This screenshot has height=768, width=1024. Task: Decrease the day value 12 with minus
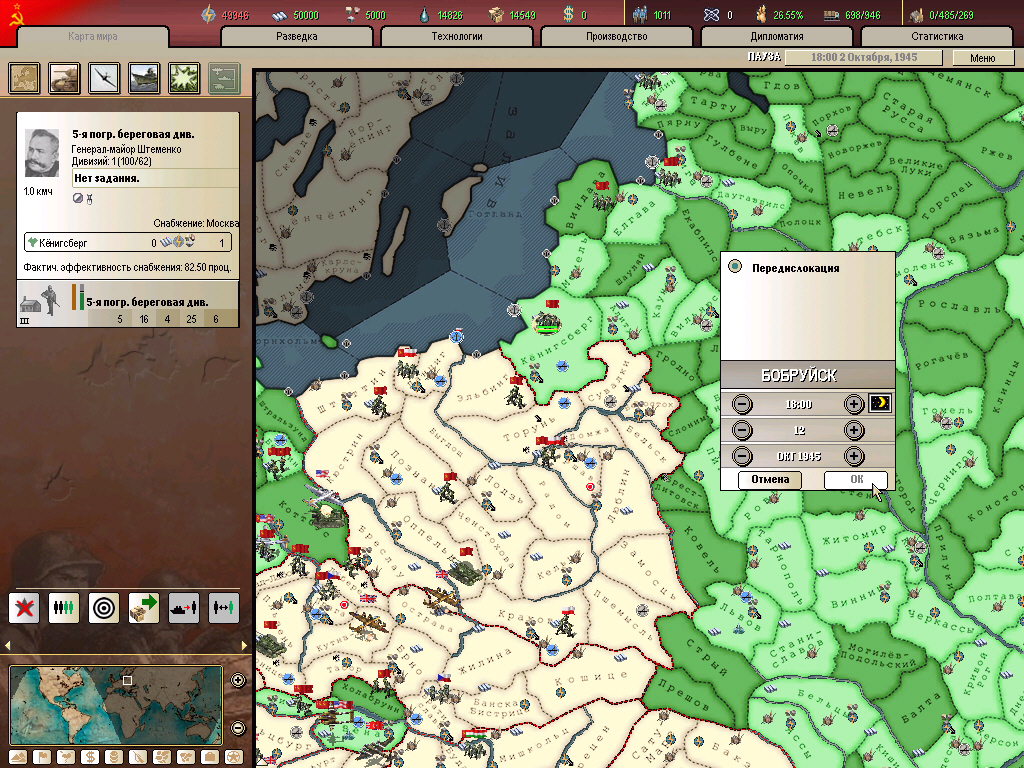click(742, 430)
